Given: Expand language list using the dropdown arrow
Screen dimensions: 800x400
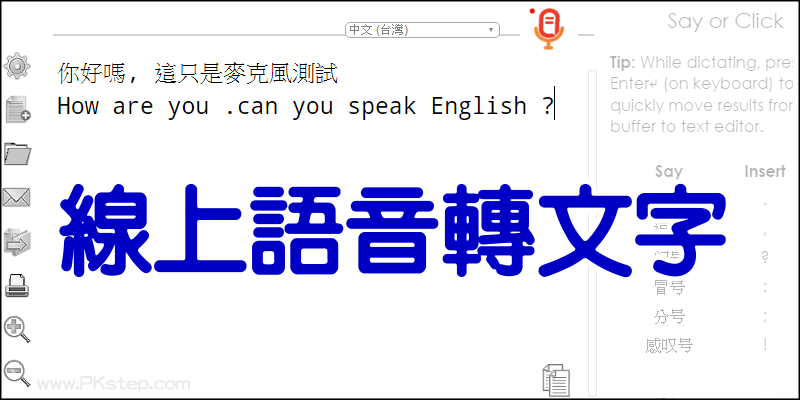Looking at the screenshot, I should (x=491, y=30).
